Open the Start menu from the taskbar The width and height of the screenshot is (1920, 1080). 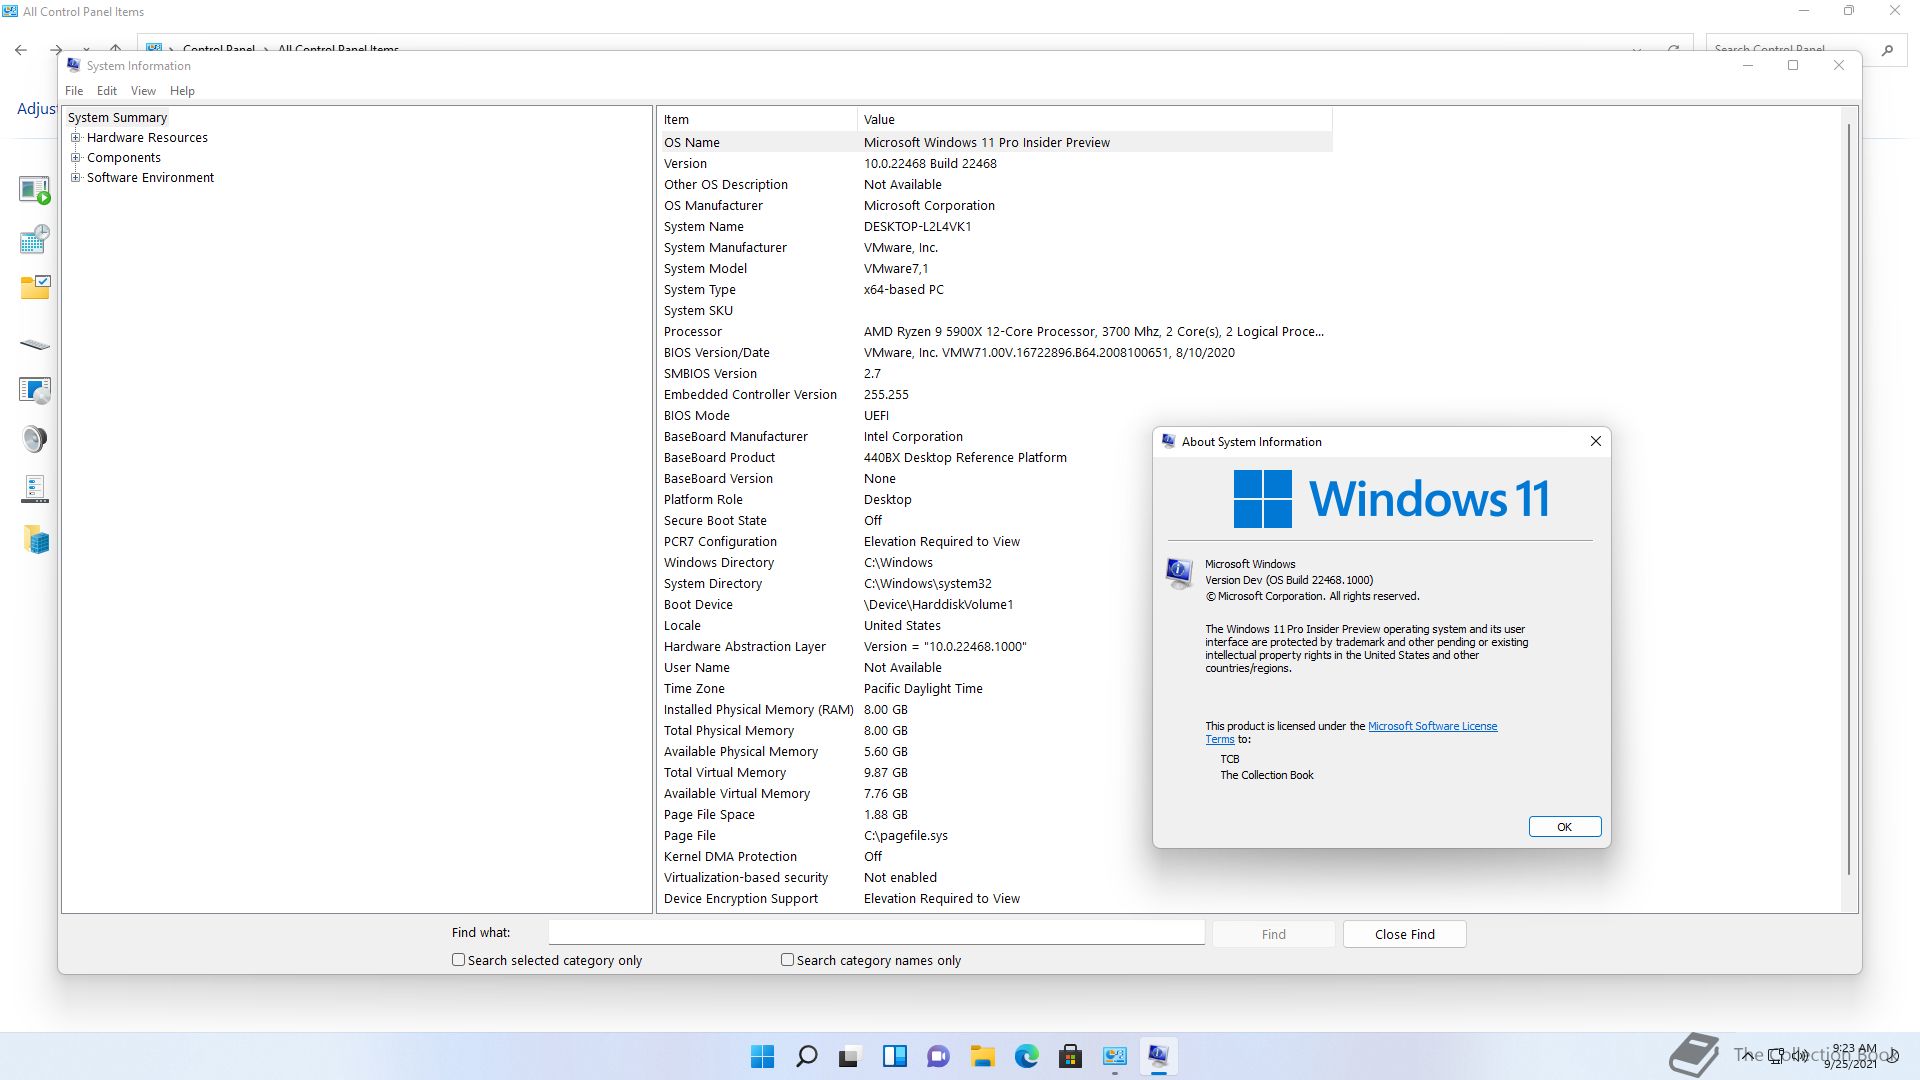(x=762, y=1056)
